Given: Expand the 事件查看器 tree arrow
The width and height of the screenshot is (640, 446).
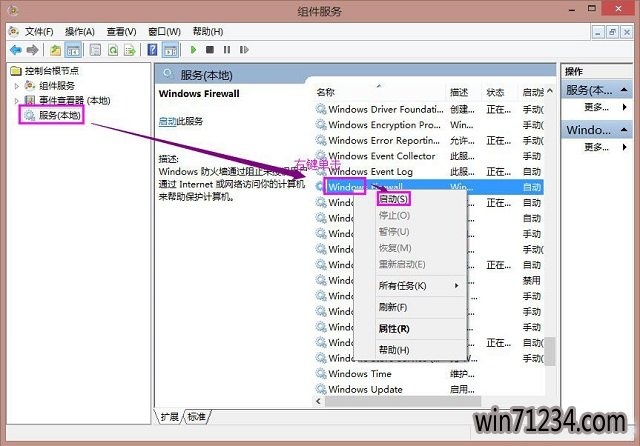Looking at the screenshot, I should pyautogui.click(x=17, y=101).
